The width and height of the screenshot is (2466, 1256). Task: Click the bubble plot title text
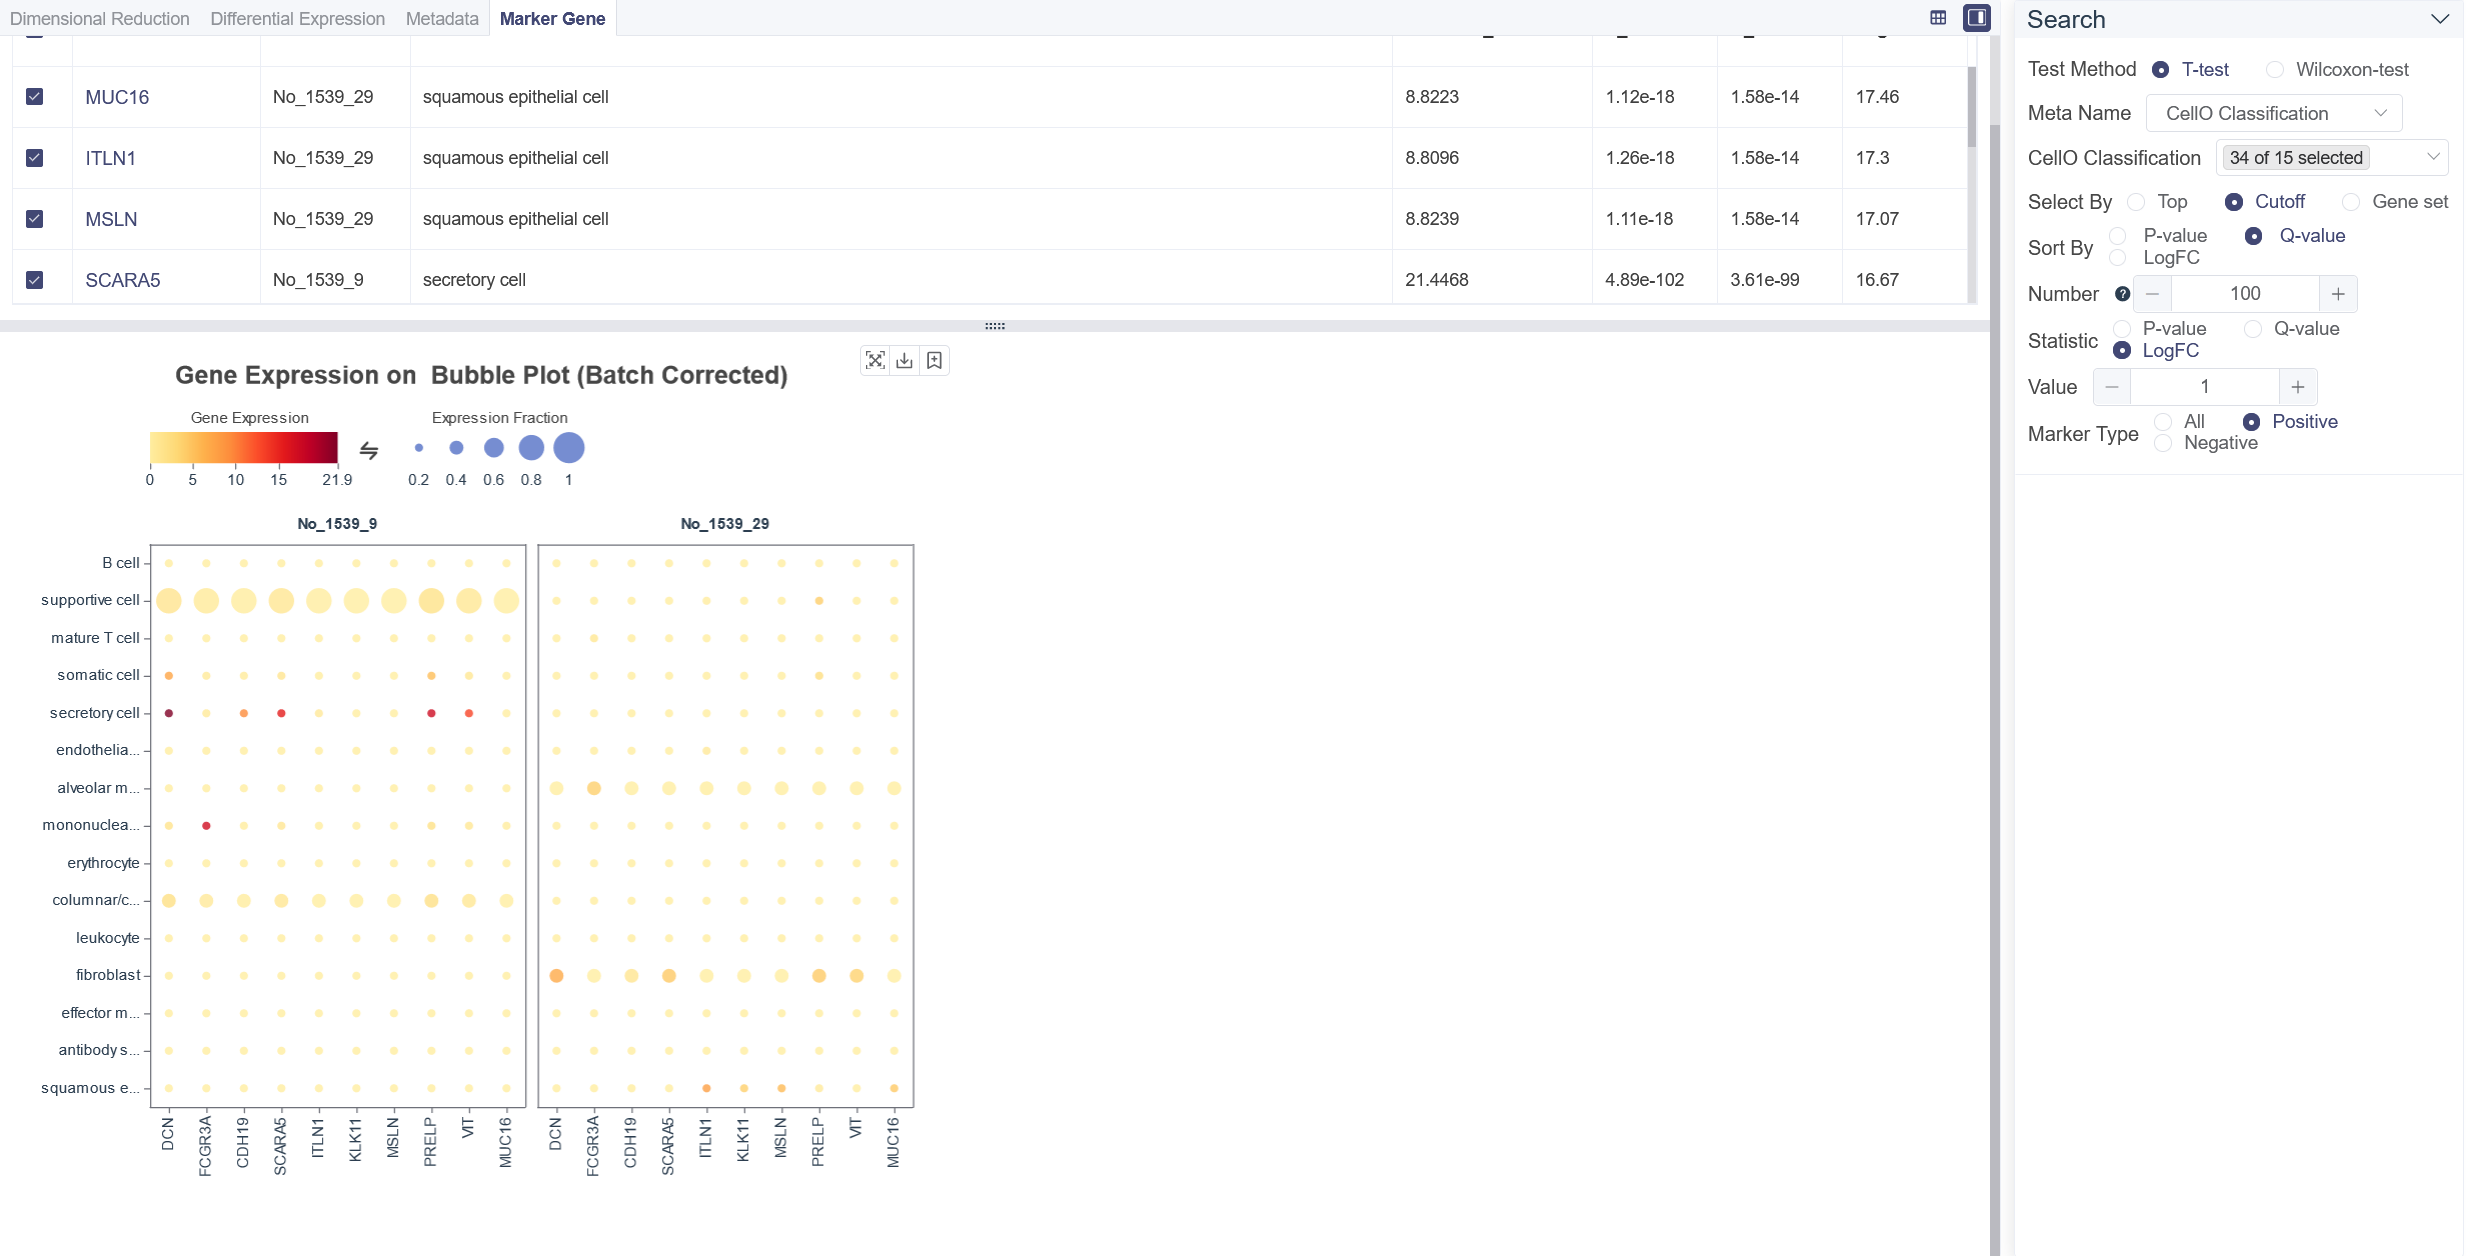482,375
